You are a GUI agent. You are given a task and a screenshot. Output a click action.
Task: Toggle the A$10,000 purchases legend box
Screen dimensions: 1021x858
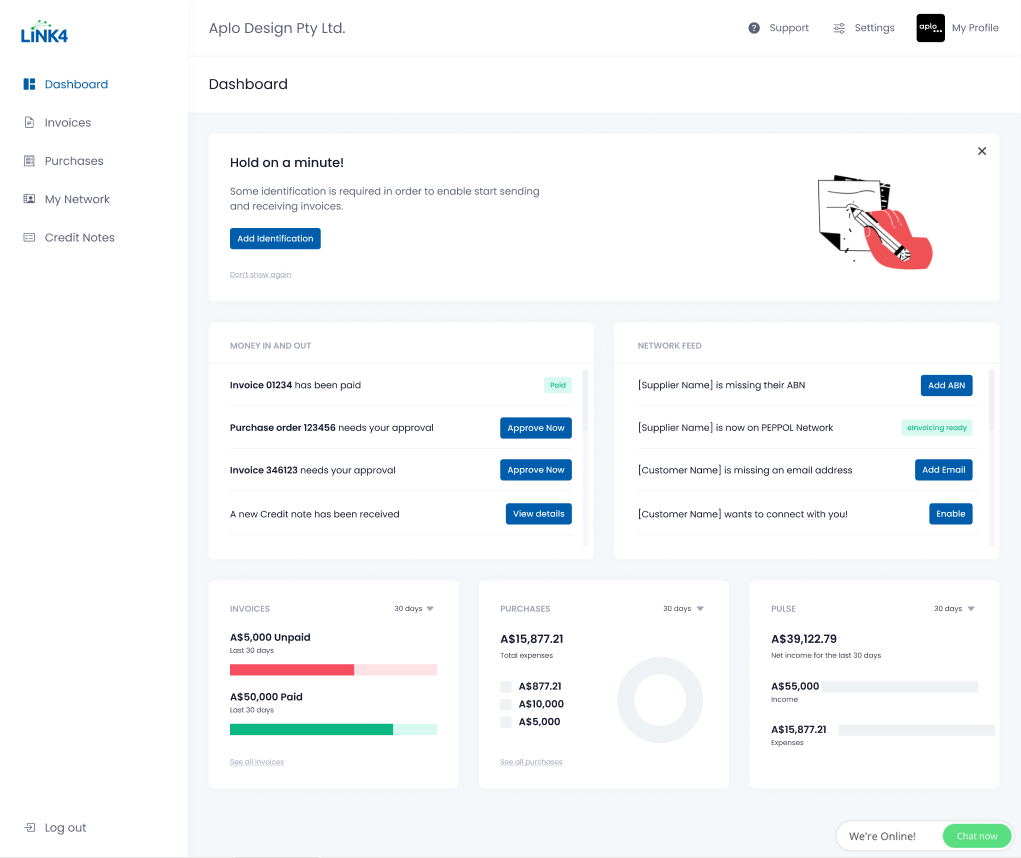click(x=506, y=704)
